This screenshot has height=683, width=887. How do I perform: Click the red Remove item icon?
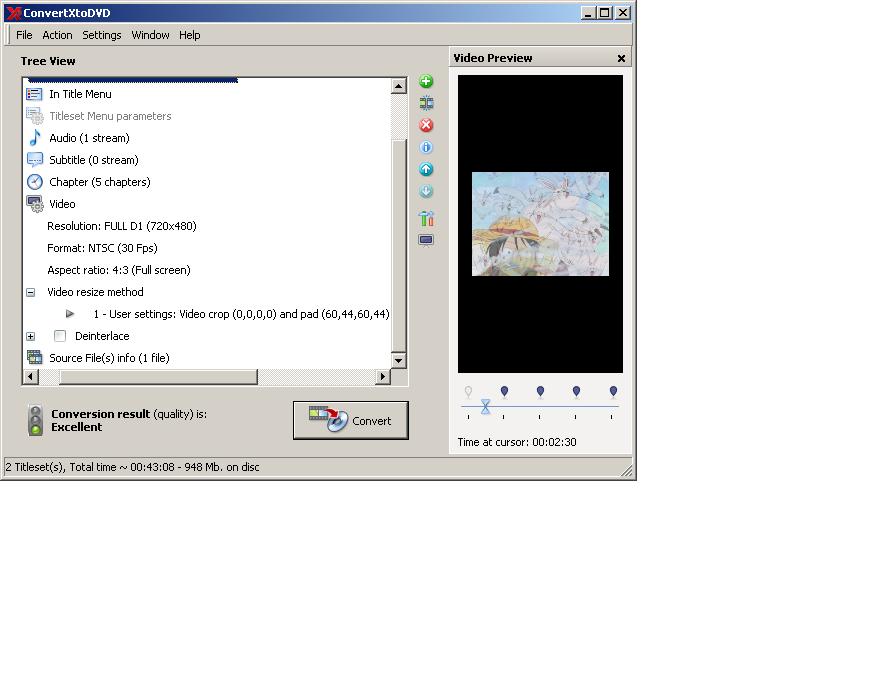coord(426,125)
